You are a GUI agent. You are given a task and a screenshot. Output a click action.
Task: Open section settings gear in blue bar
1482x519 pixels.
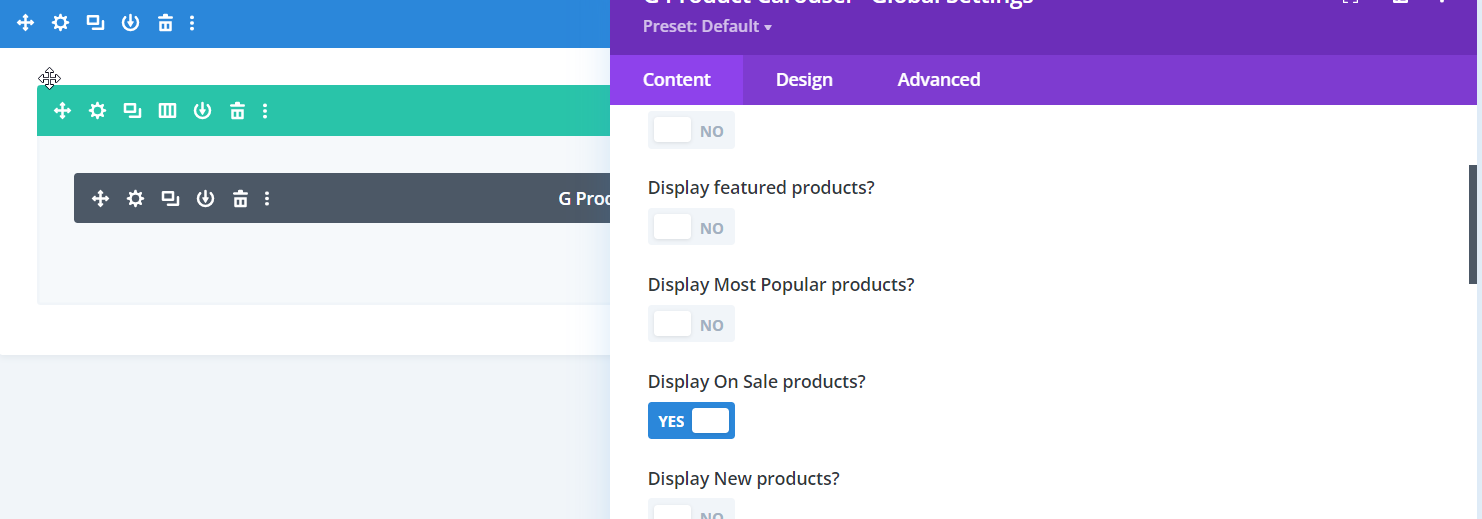[60, 22]
